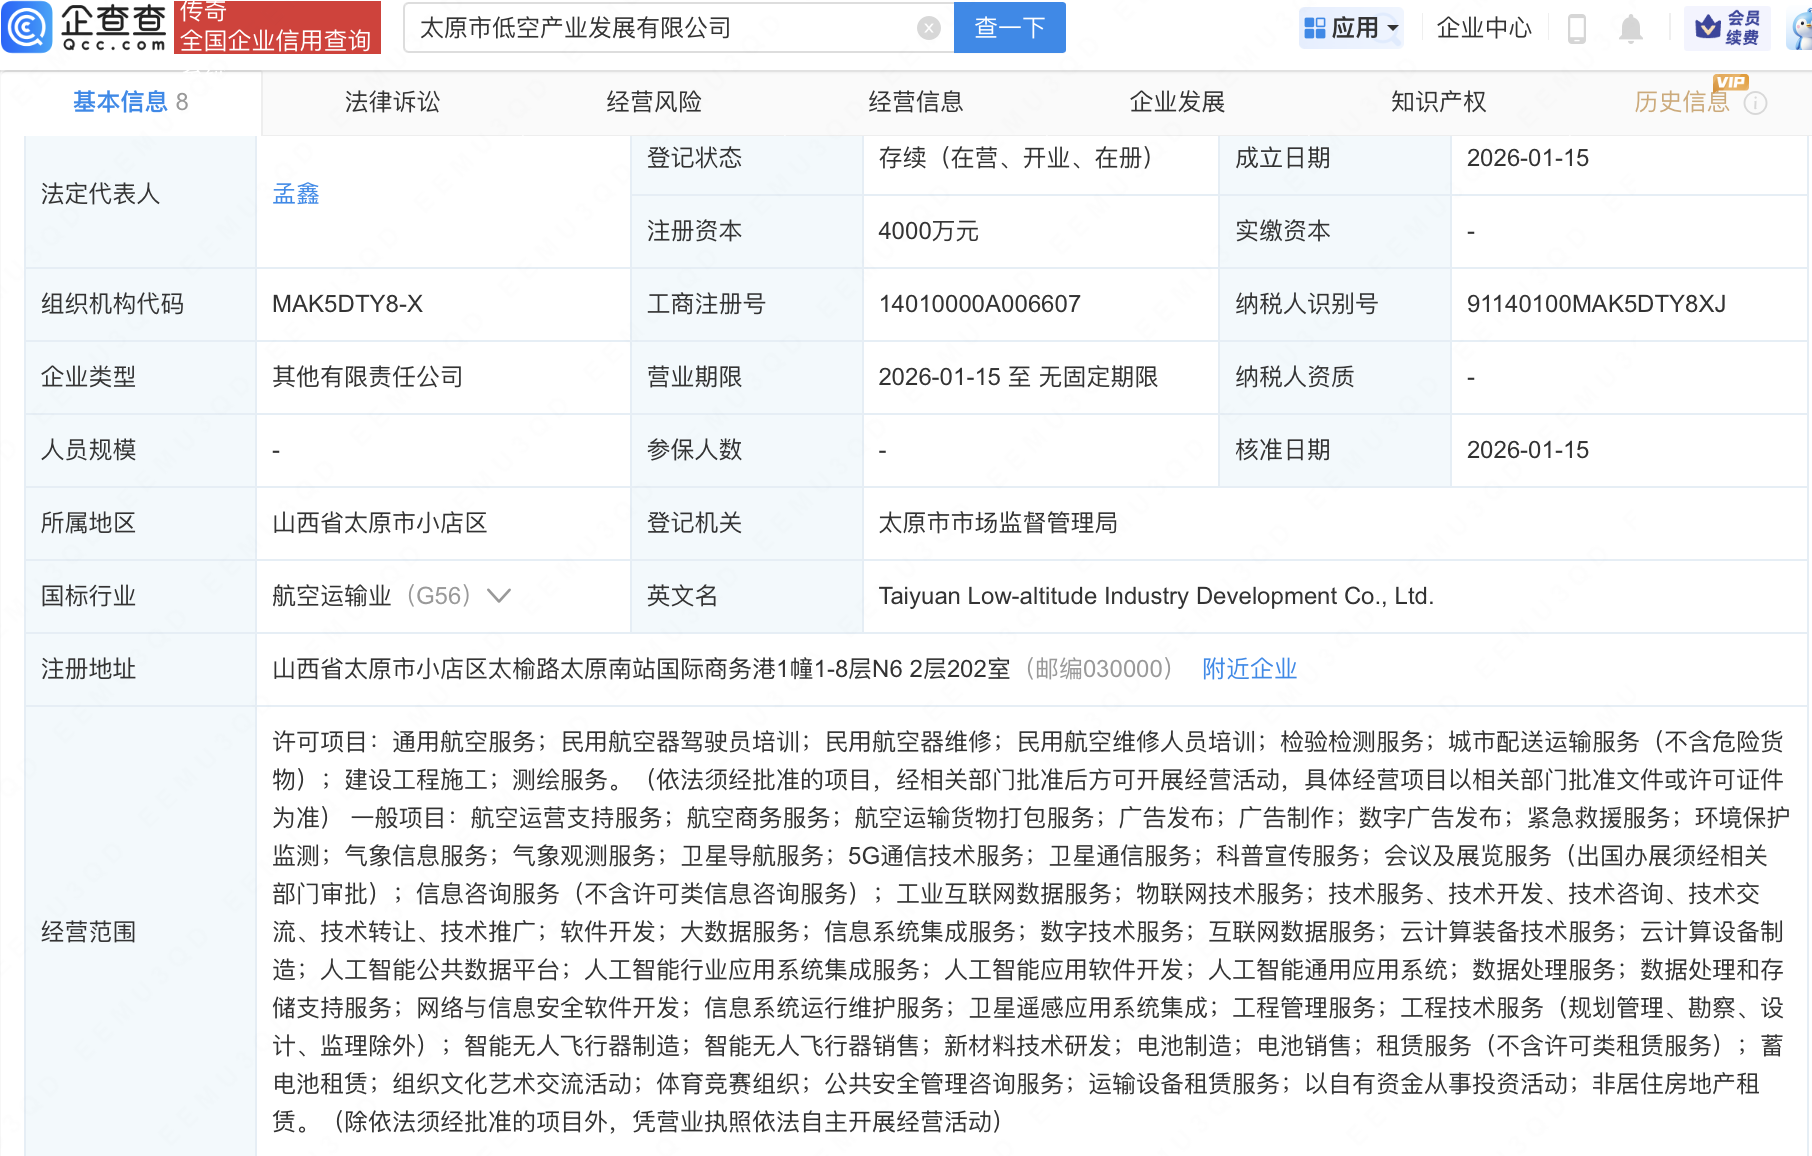Switch to the 法律诉讼 tab
This screenshot has width=1812, height=1156.
point(392,102)
